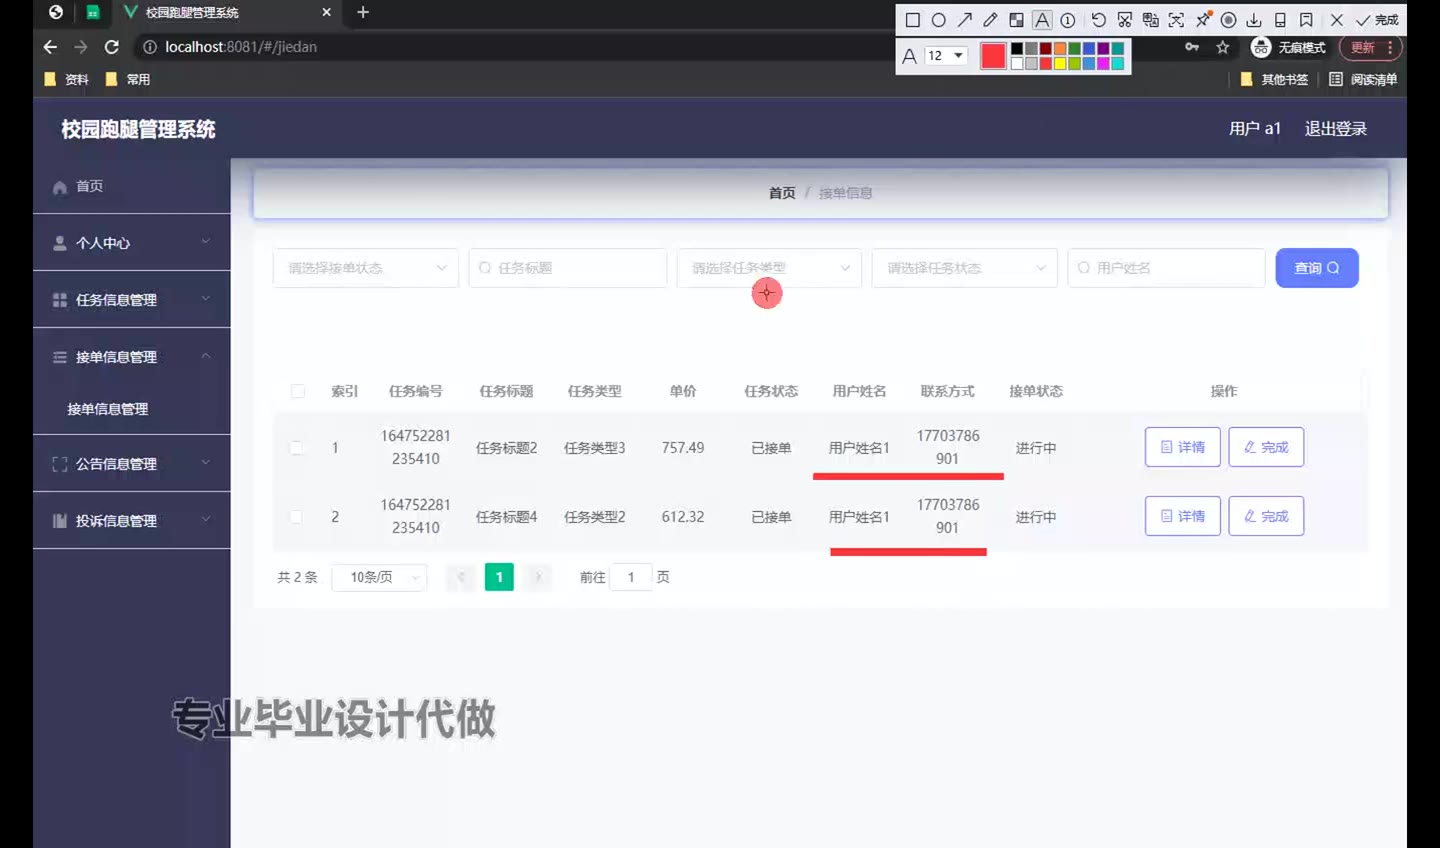Click 完成 for row 任务标题4

(x=1266, y=516)
